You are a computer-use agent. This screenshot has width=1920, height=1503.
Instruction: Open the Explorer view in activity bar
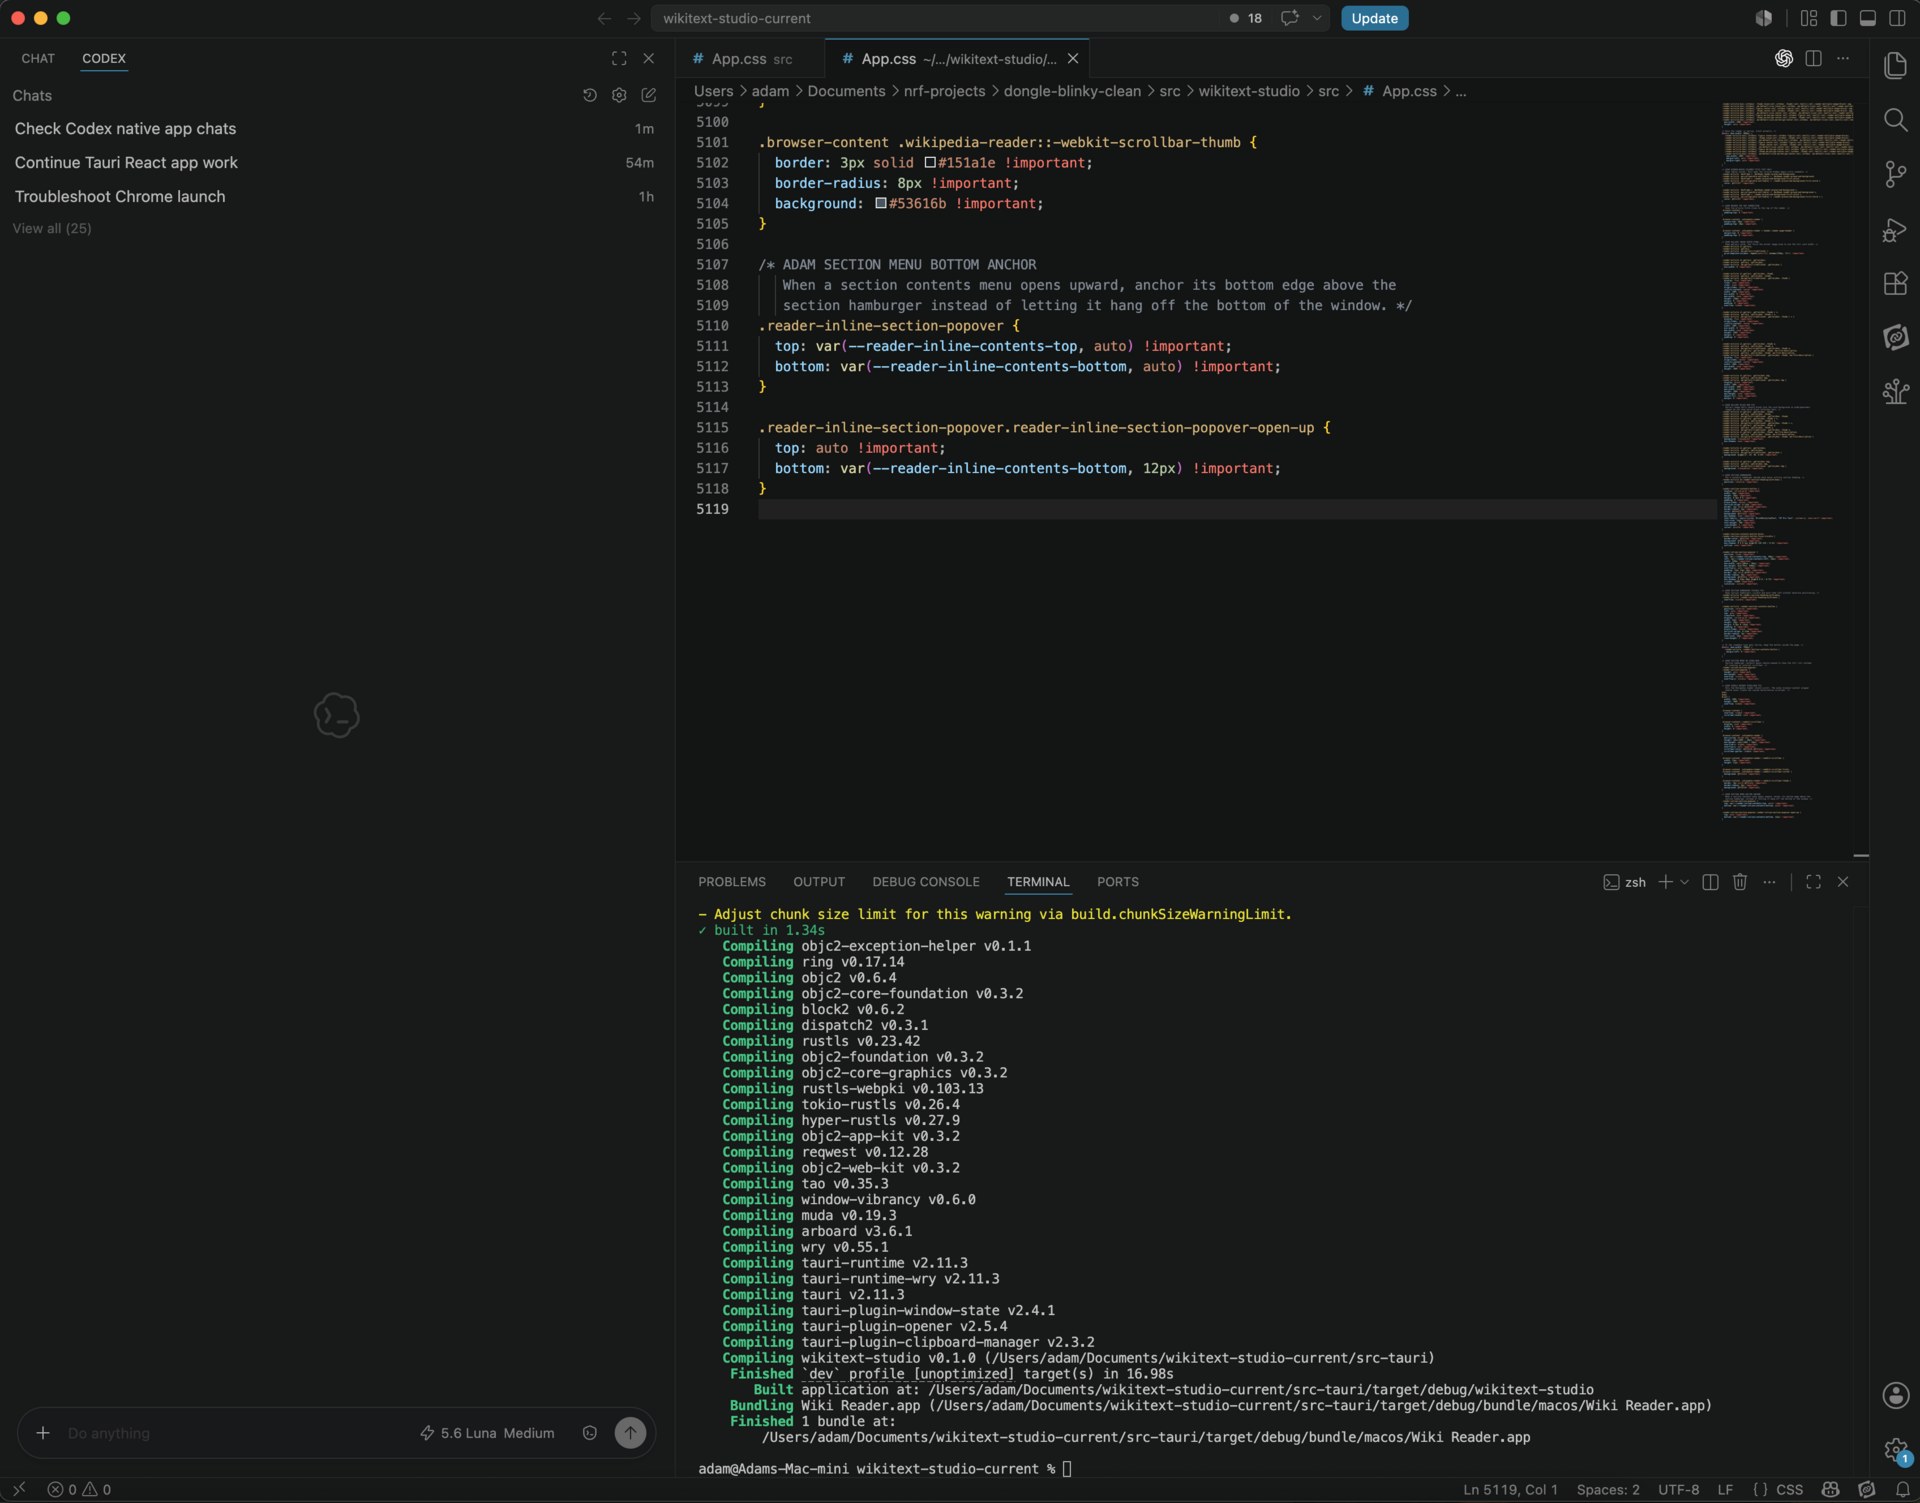click(1895, 66)
